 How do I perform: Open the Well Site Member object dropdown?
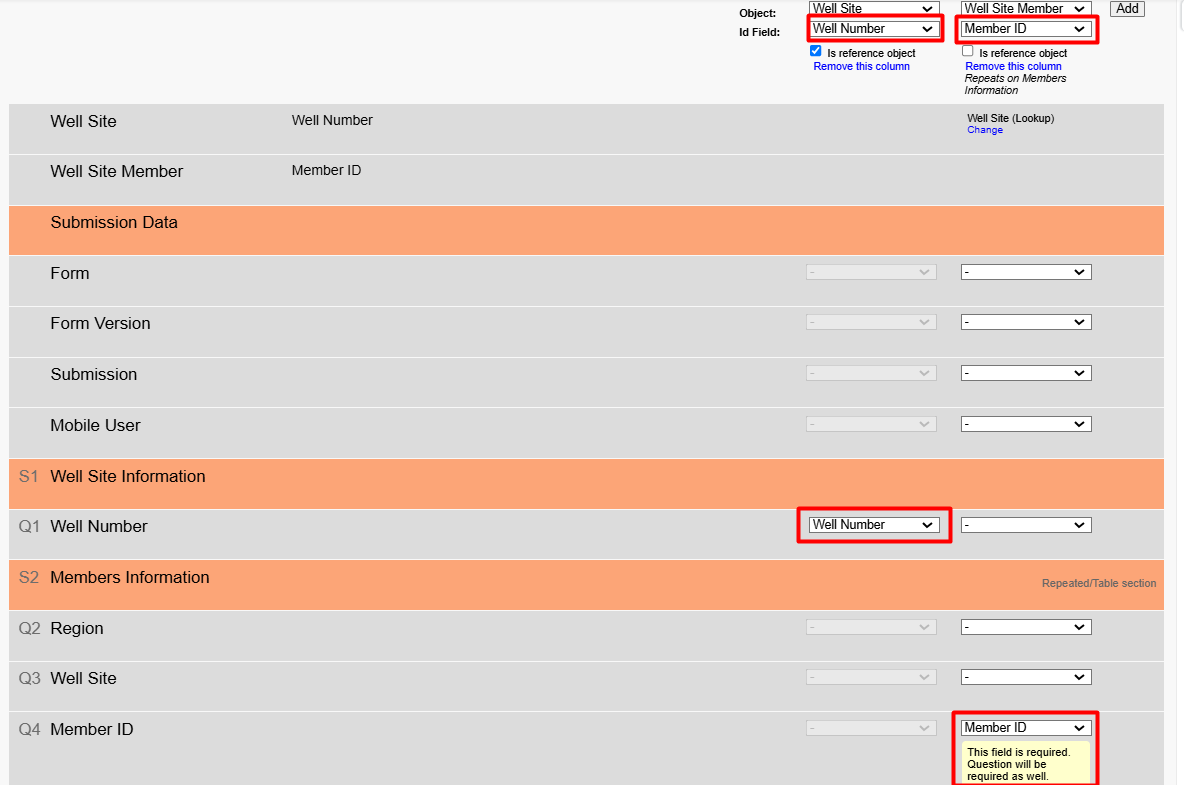coord(1025,8)
